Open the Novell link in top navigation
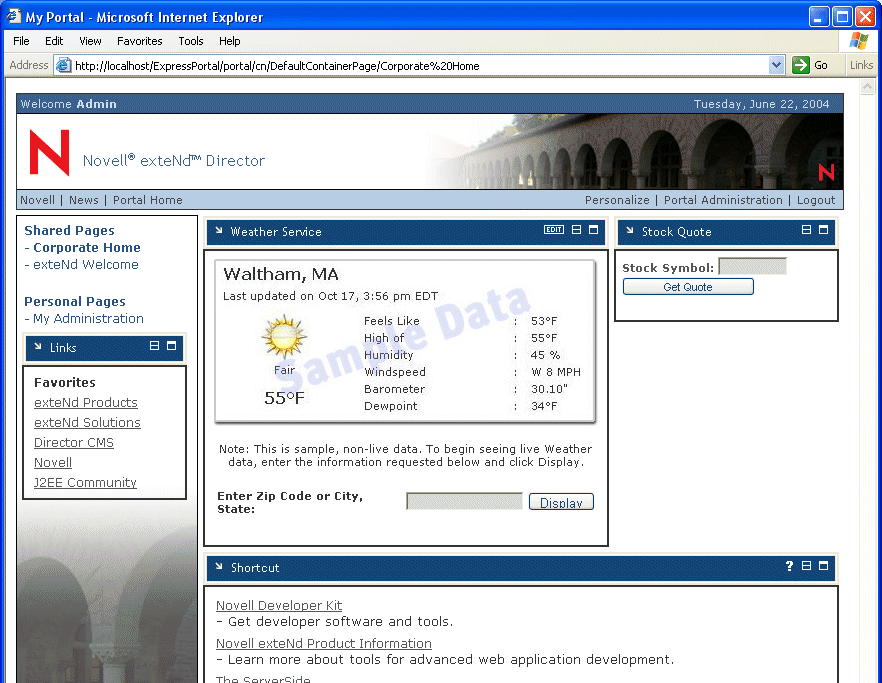882x683 pixels. point(37,200)
